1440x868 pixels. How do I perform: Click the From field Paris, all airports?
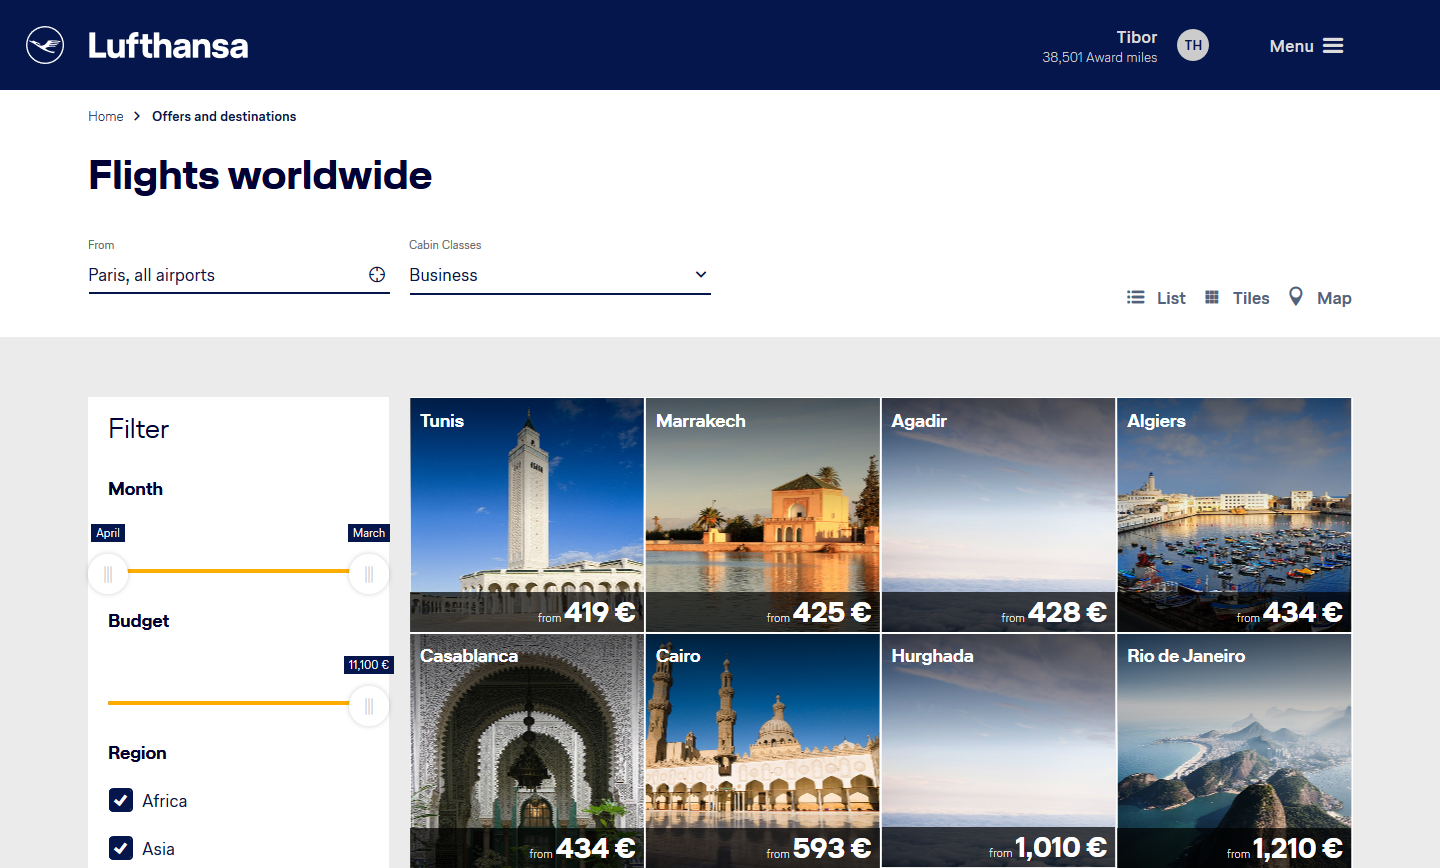coord(239,275)
